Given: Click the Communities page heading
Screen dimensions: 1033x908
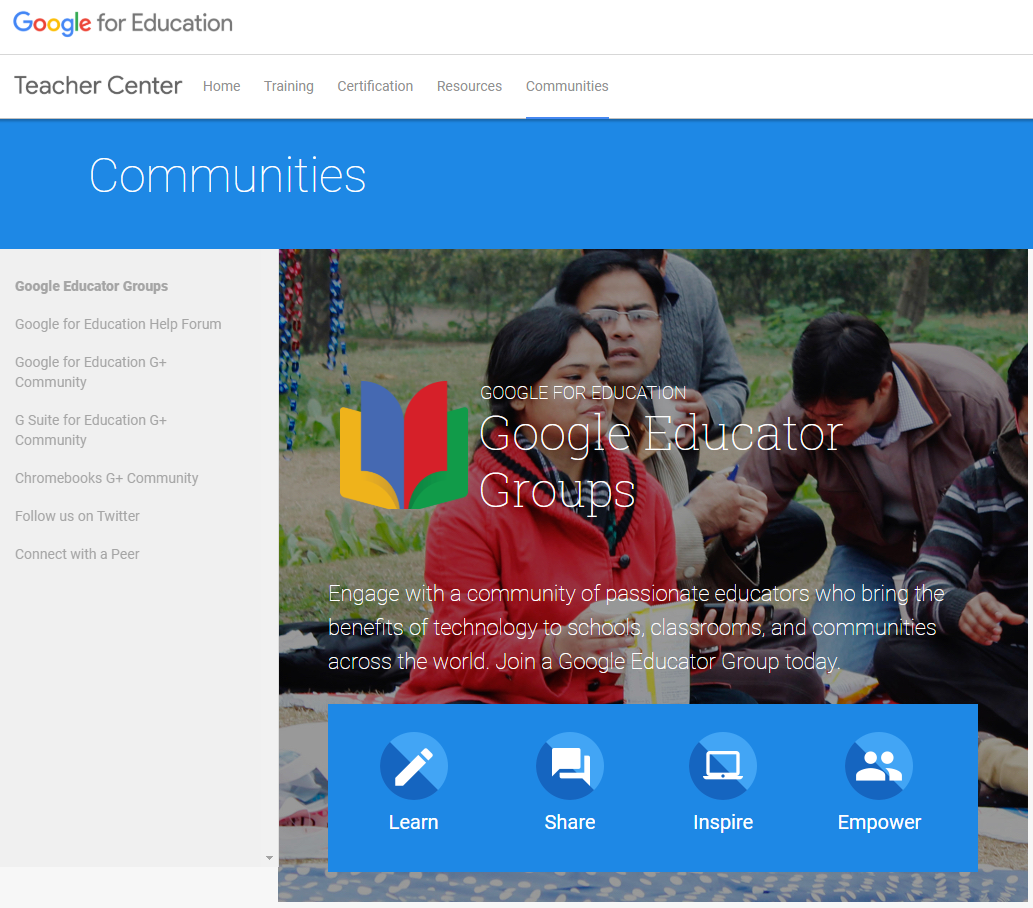Looking at the screenshot, I should coord(227,176).
